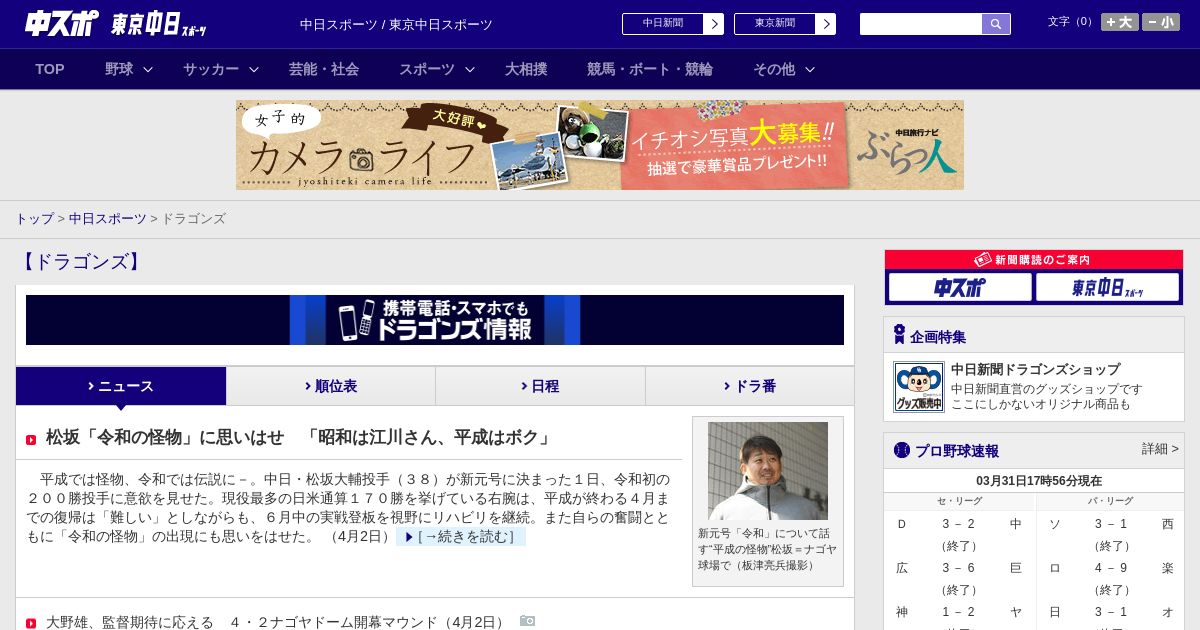Open the その他 menu item
The height and width of the screenshot is (630, 1200).
pos(774,69)
